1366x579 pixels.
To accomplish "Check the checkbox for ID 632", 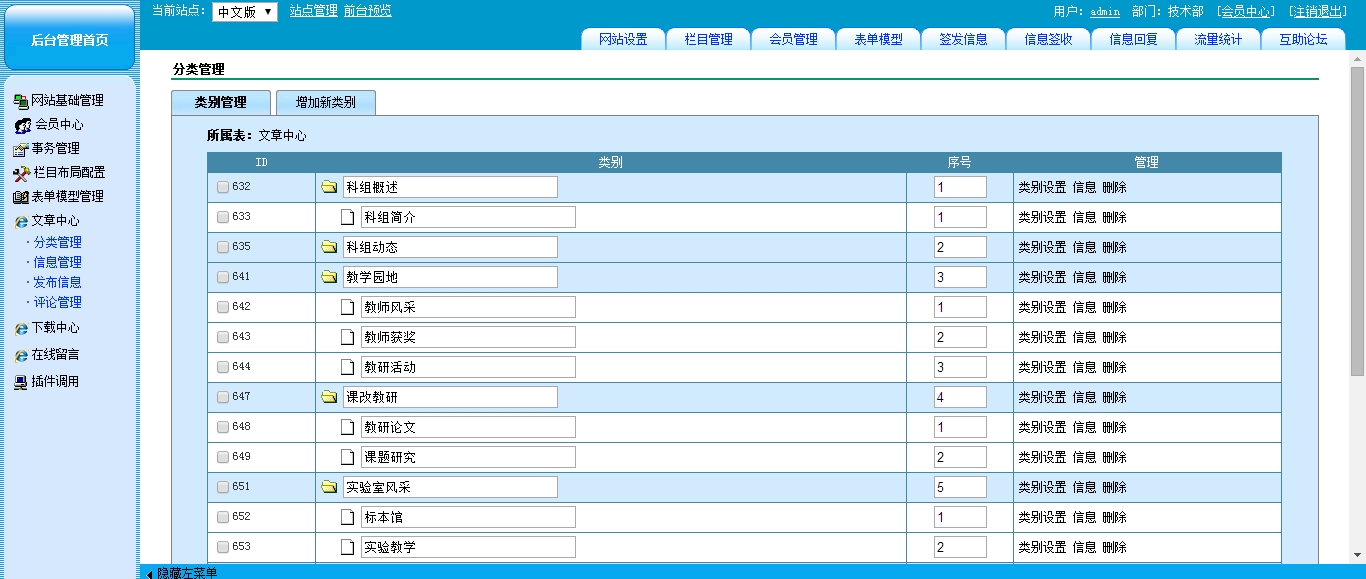I will [x=223, y=187].
